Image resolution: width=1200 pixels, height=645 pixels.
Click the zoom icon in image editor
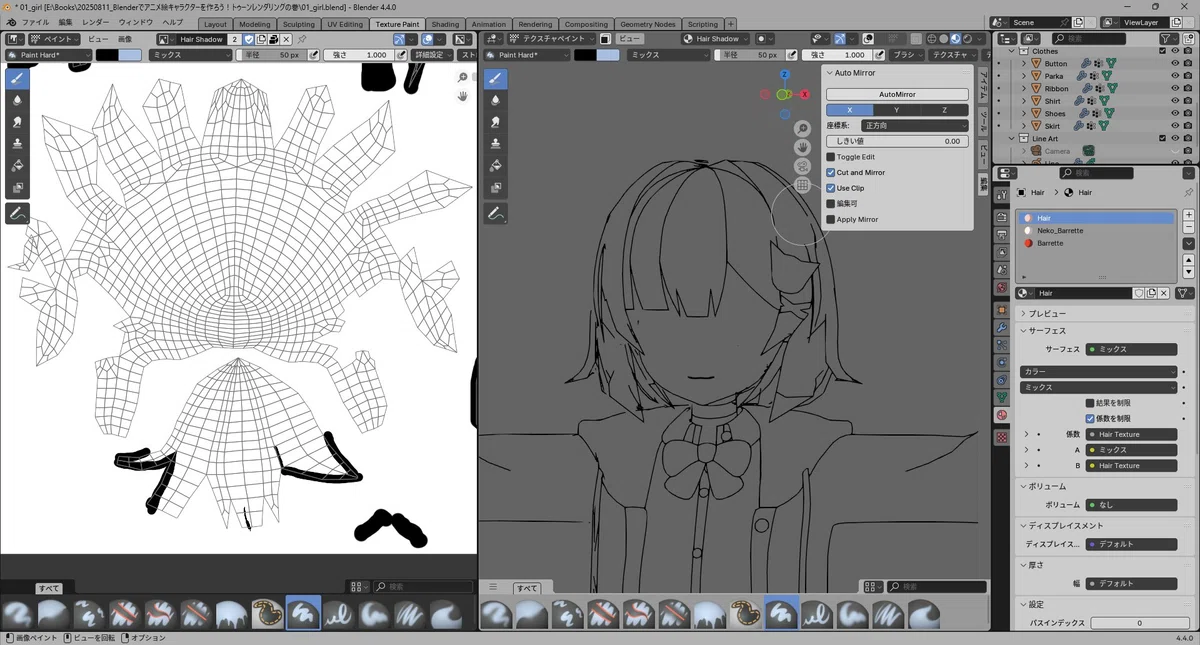[x=462, y=77]
